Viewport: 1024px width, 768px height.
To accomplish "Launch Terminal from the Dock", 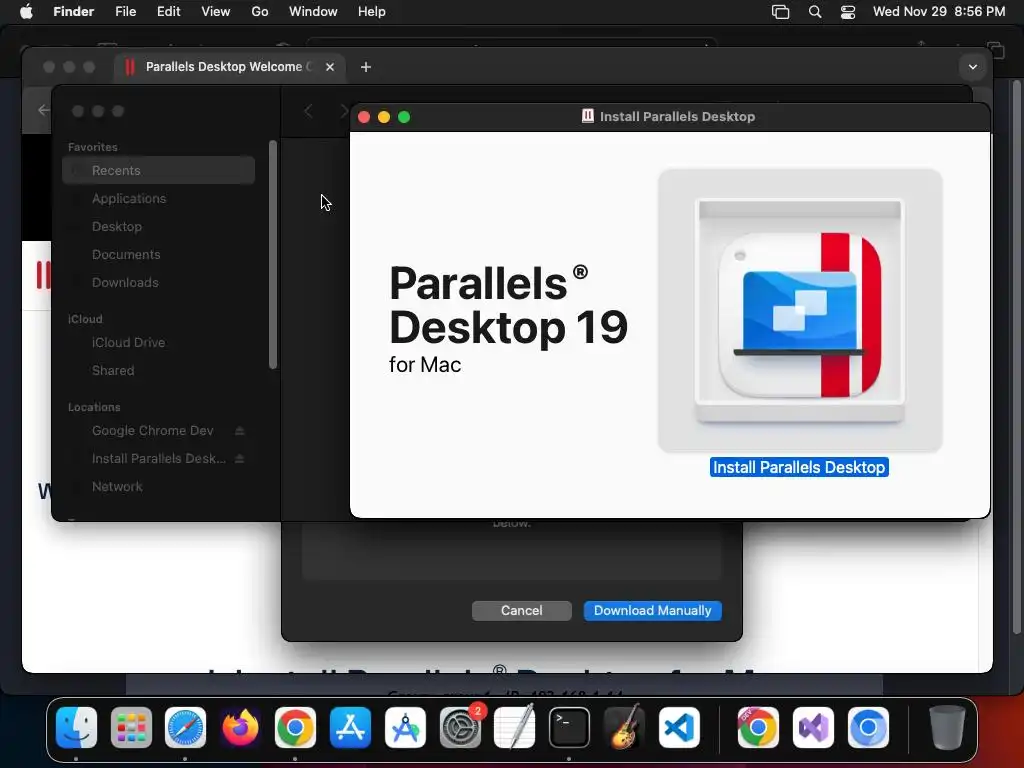I will (x=569, y=727).
